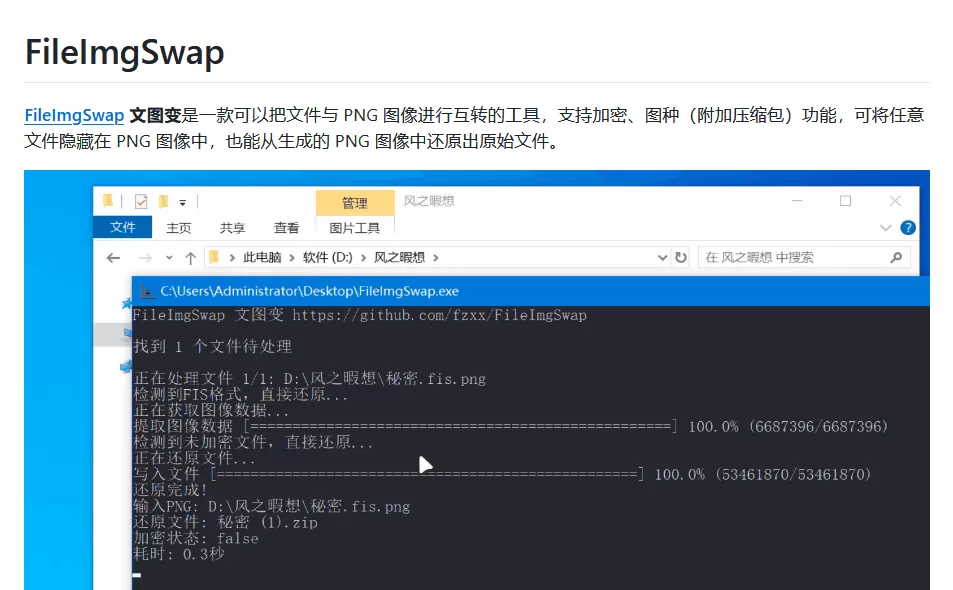
Task: Open the address bar history dropdown chevron
Action: [x=662, y=256]
